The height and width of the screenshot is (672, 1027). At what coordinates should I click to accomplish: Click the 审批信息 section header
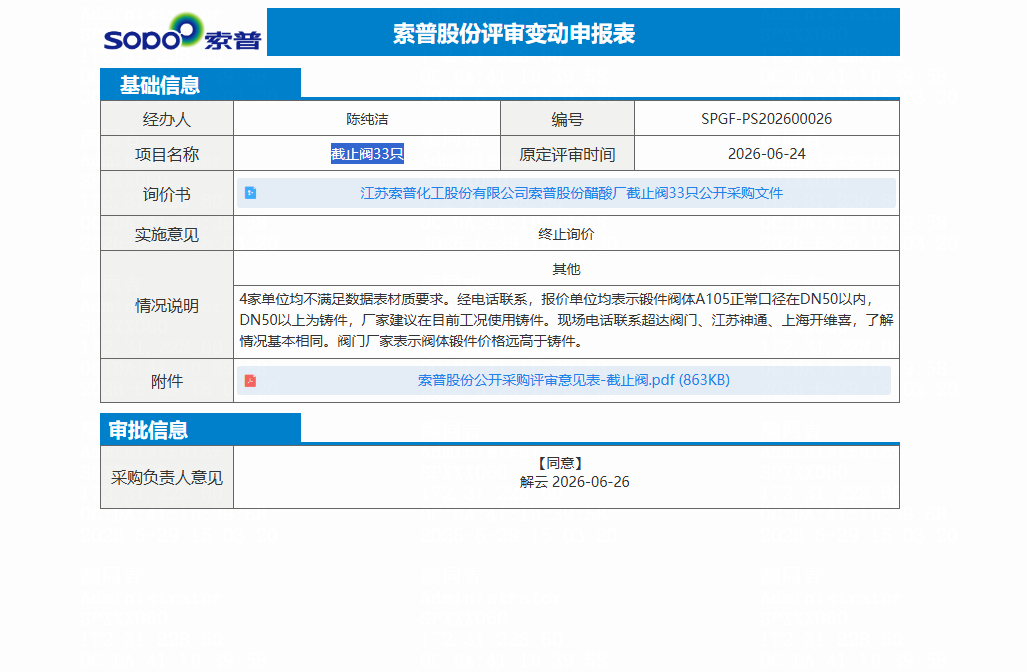[200, 429]
